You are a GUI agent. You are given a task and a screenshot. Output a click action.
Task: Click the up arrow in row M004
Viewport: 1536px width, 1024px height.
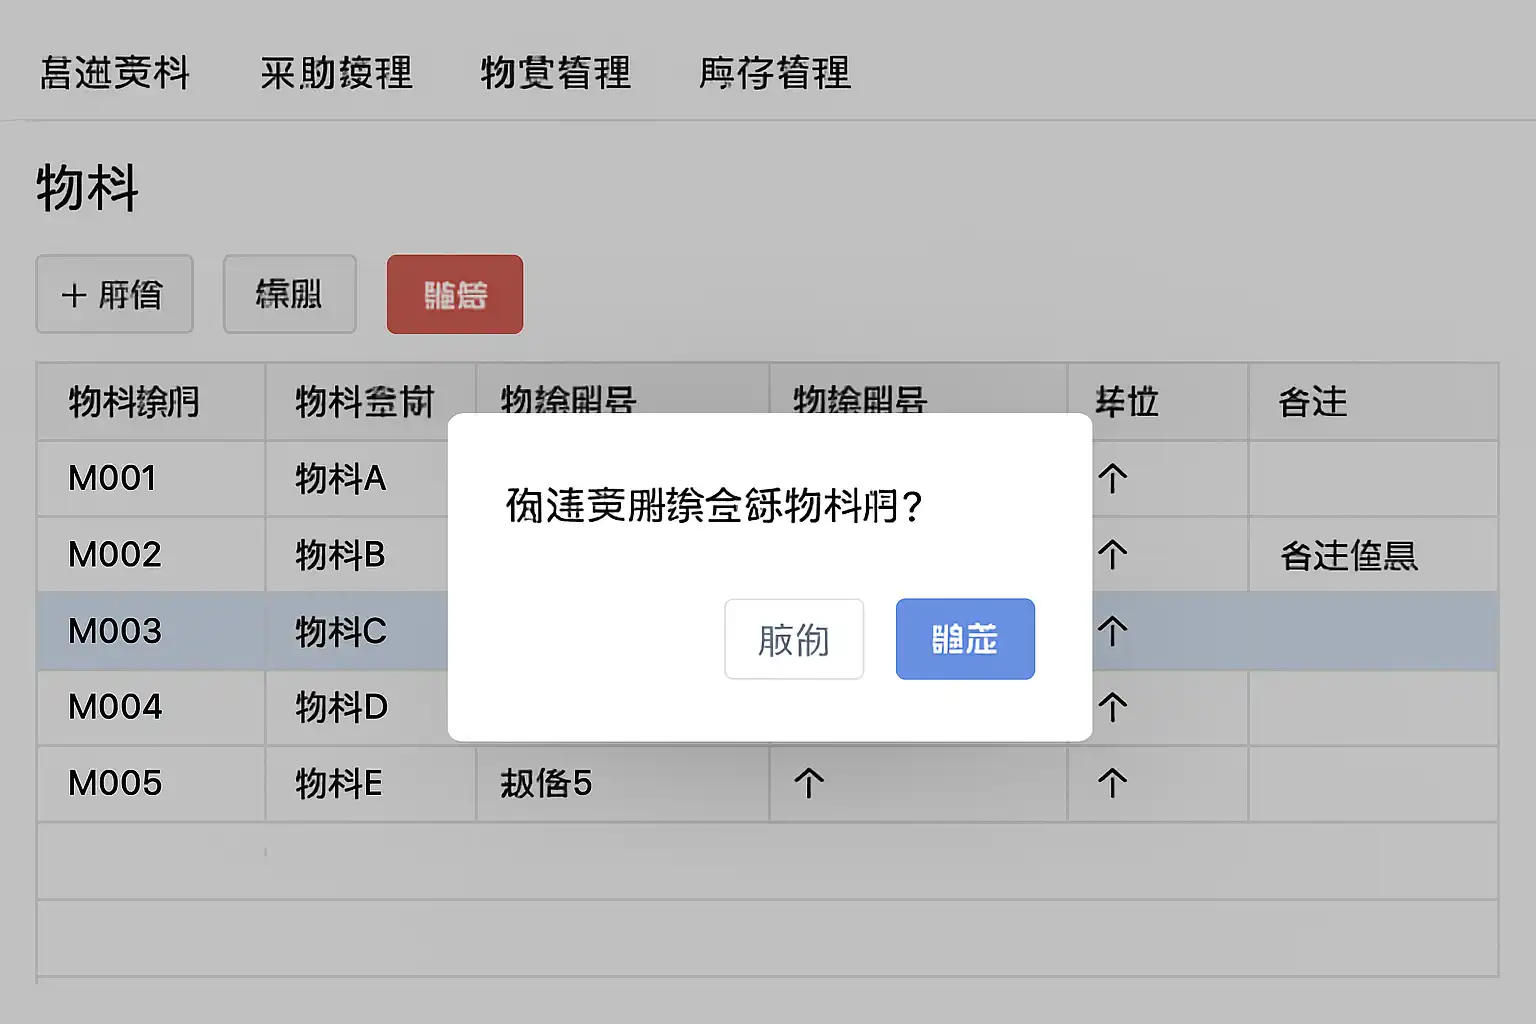[1112, 707]
